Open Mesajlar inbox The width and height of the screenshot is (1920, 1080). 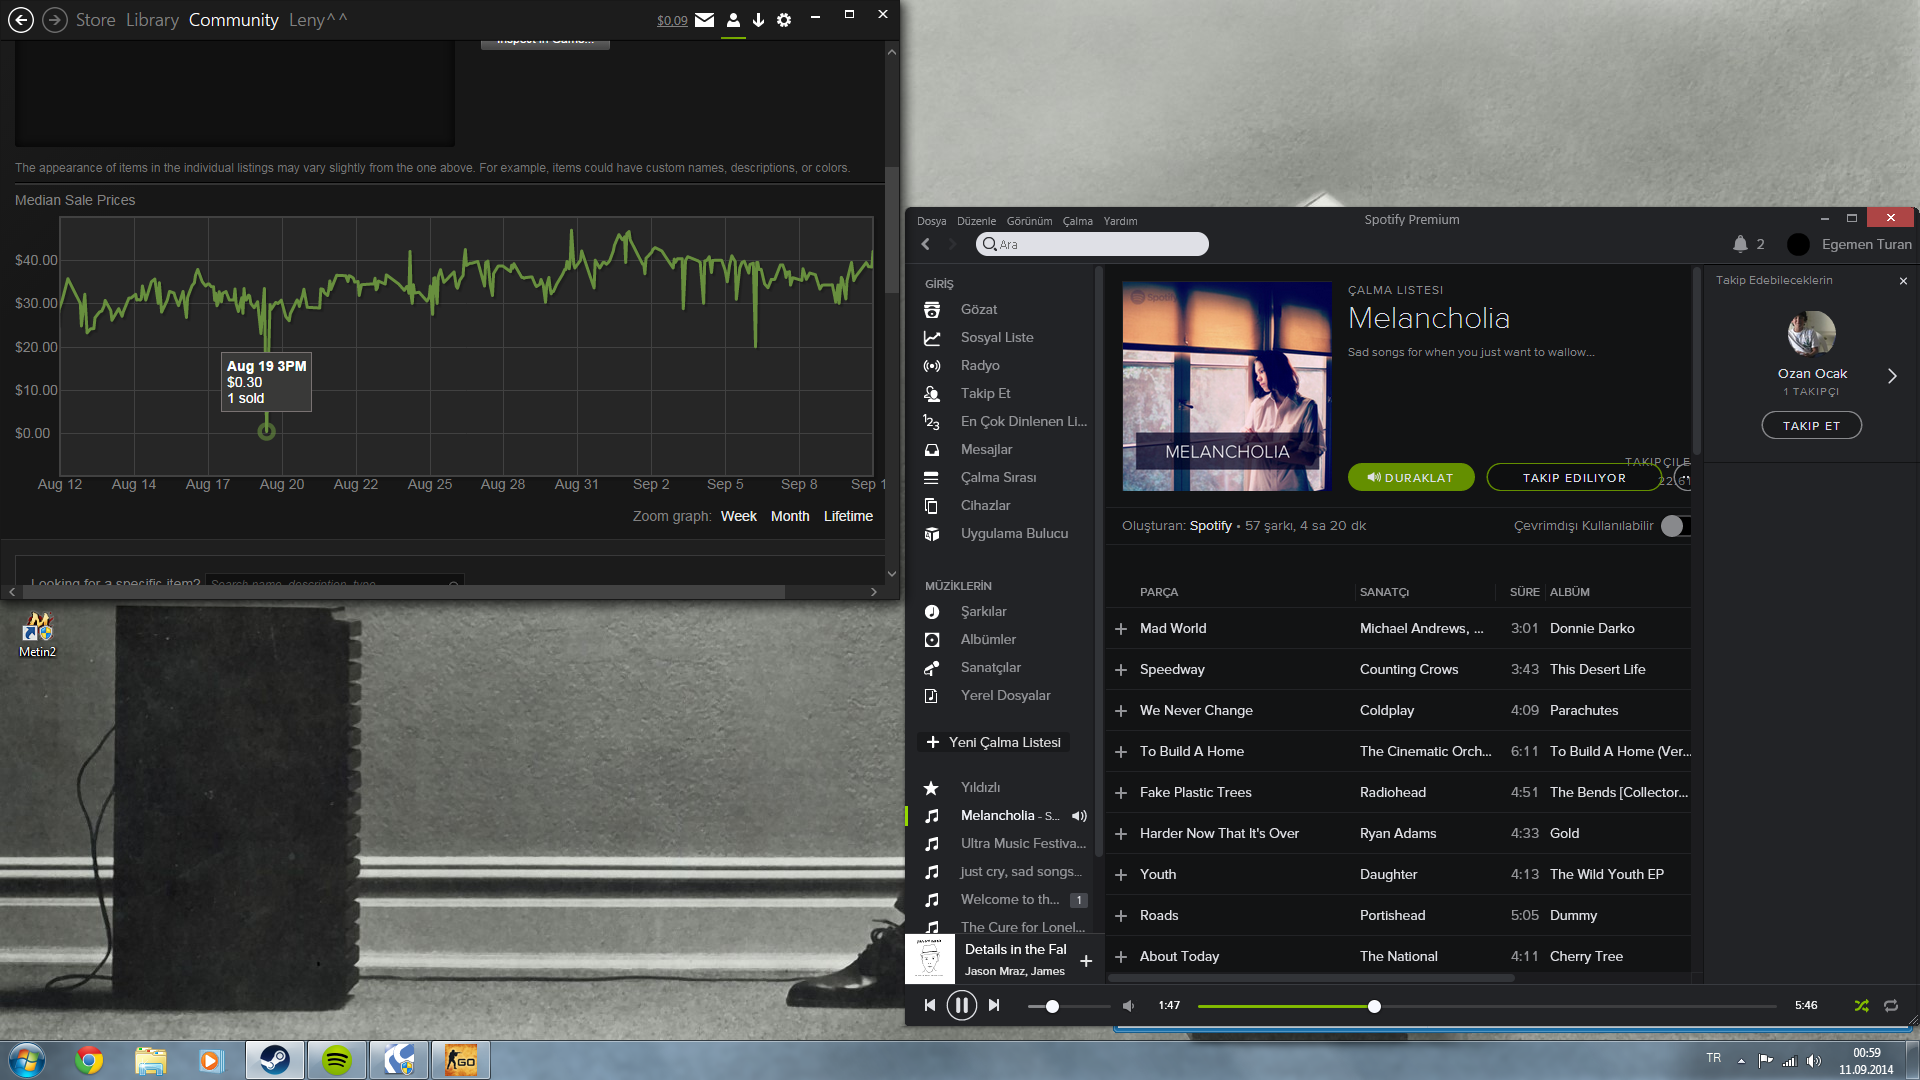pyautogui.click(x=986, y=449)
